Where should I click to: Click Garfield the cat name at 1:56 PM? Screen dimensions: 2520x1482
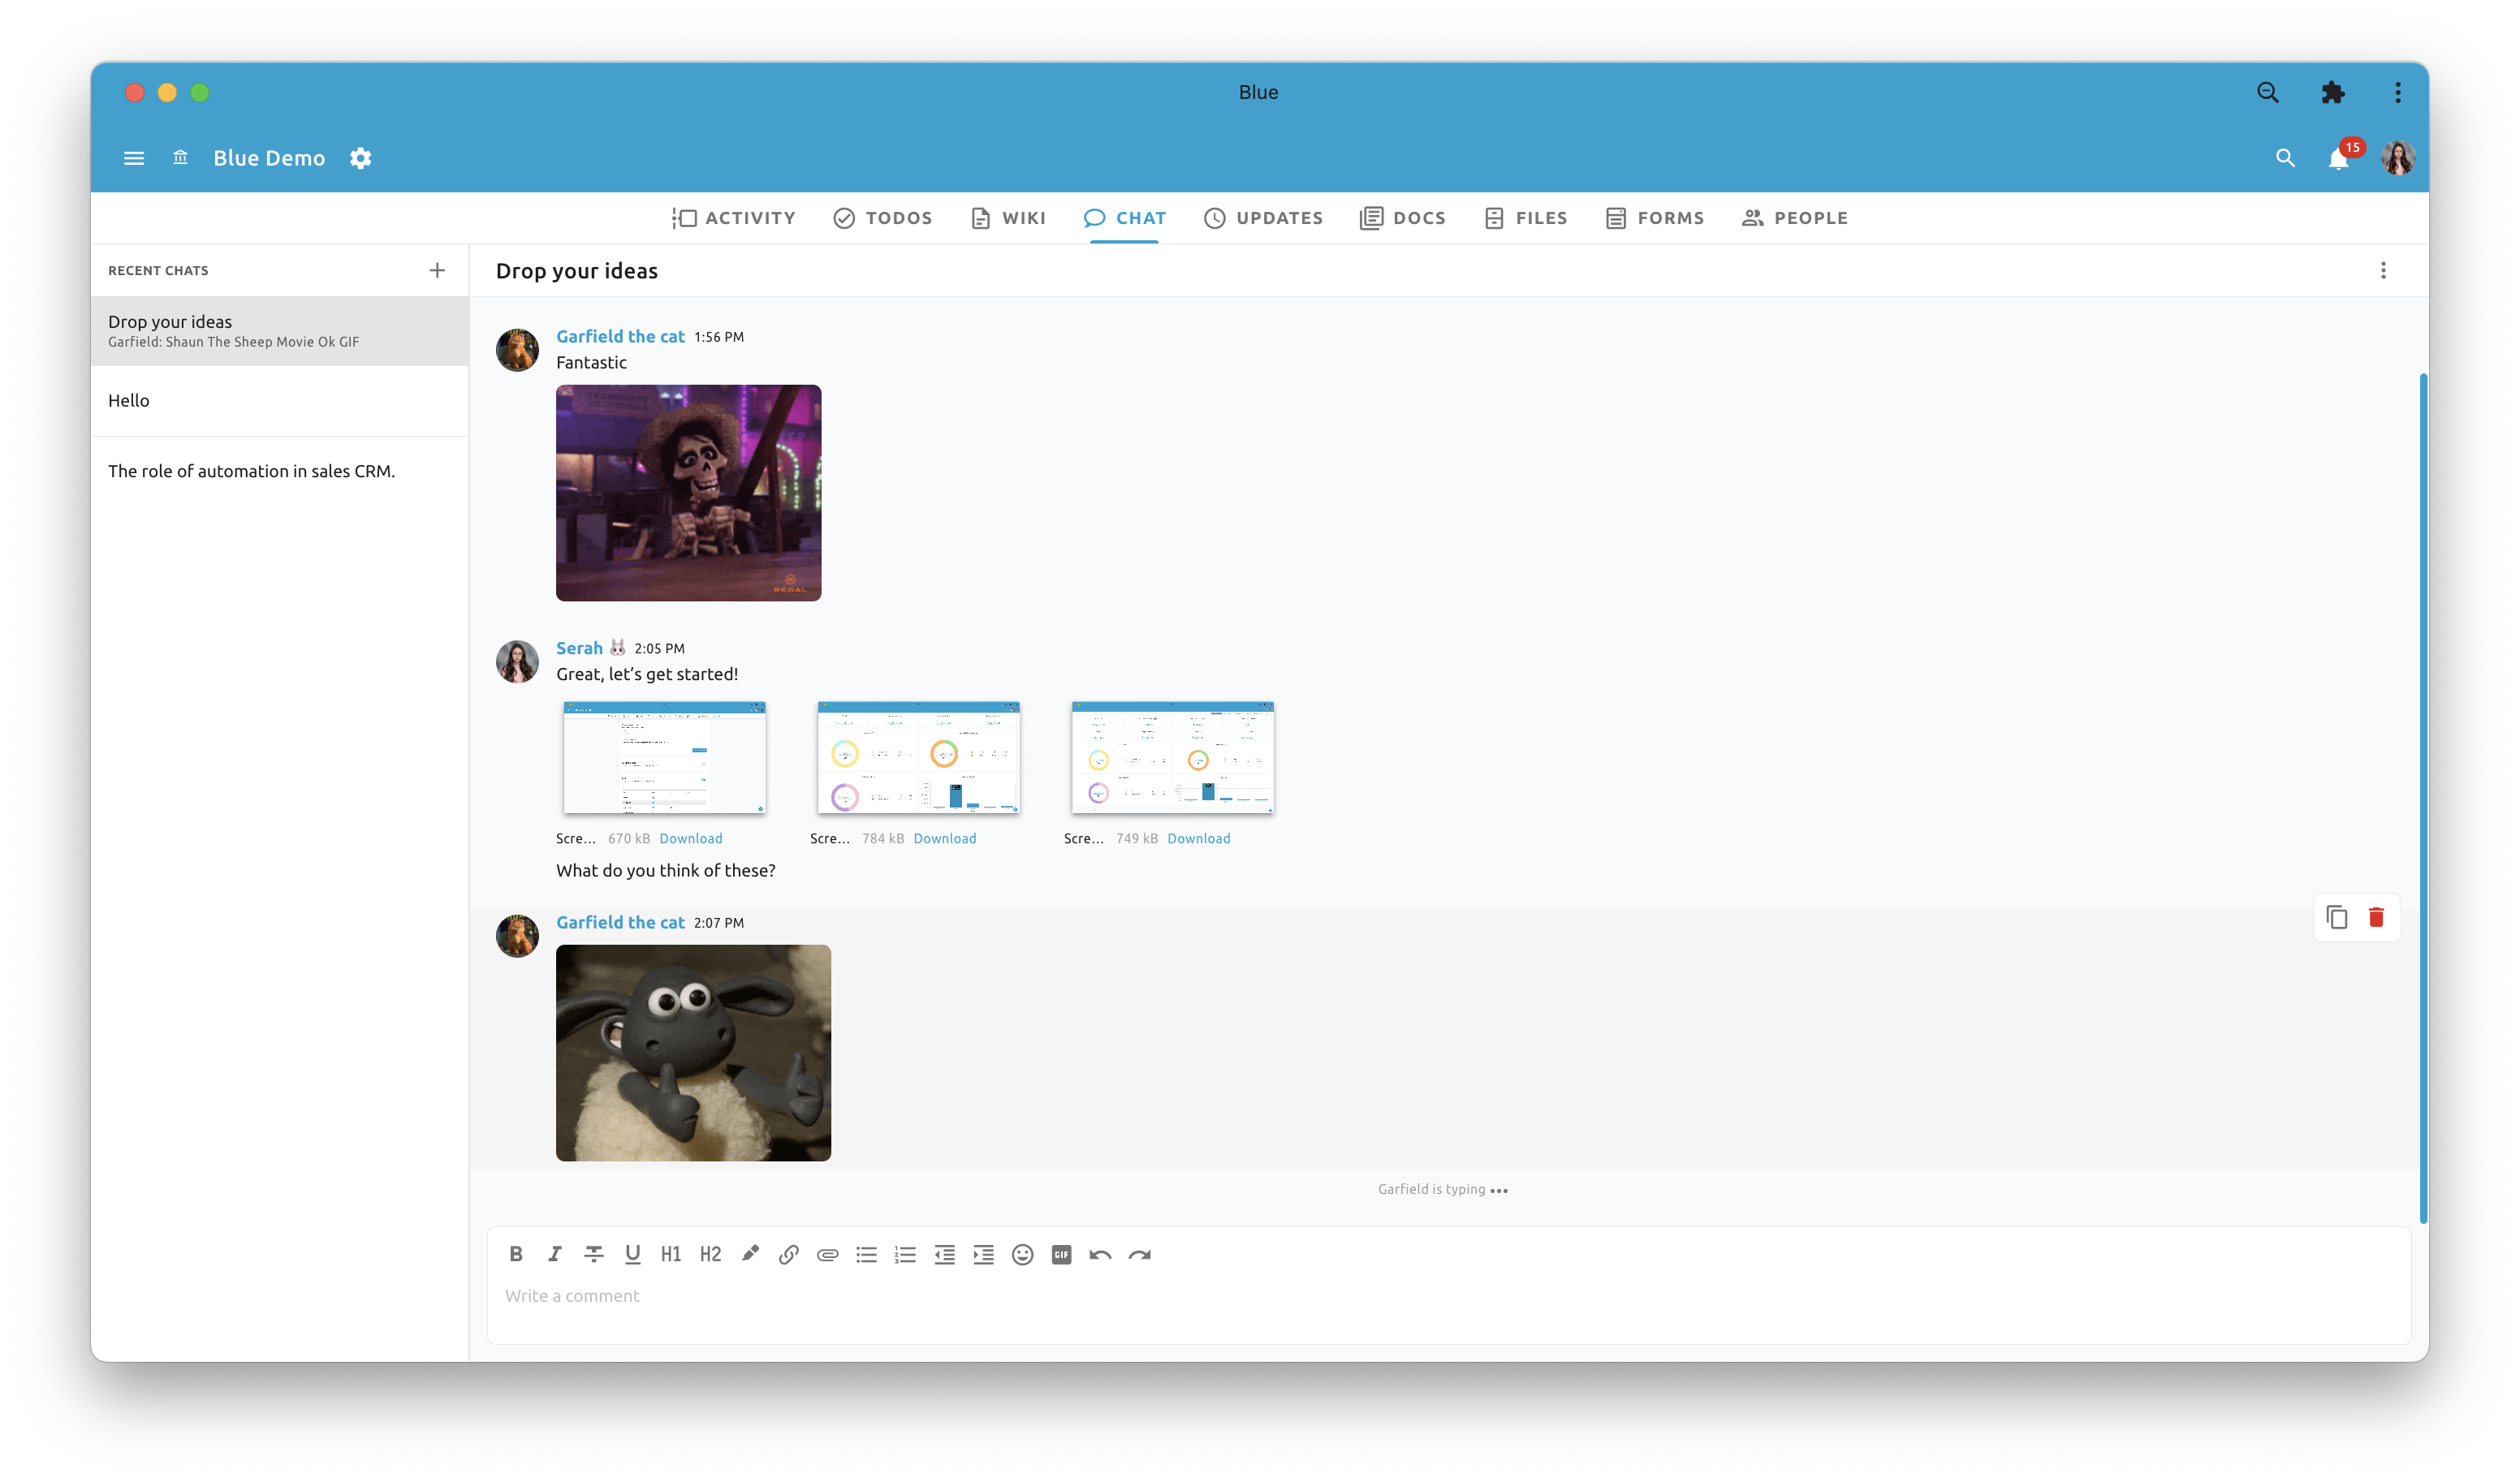(x=620, y=336)
